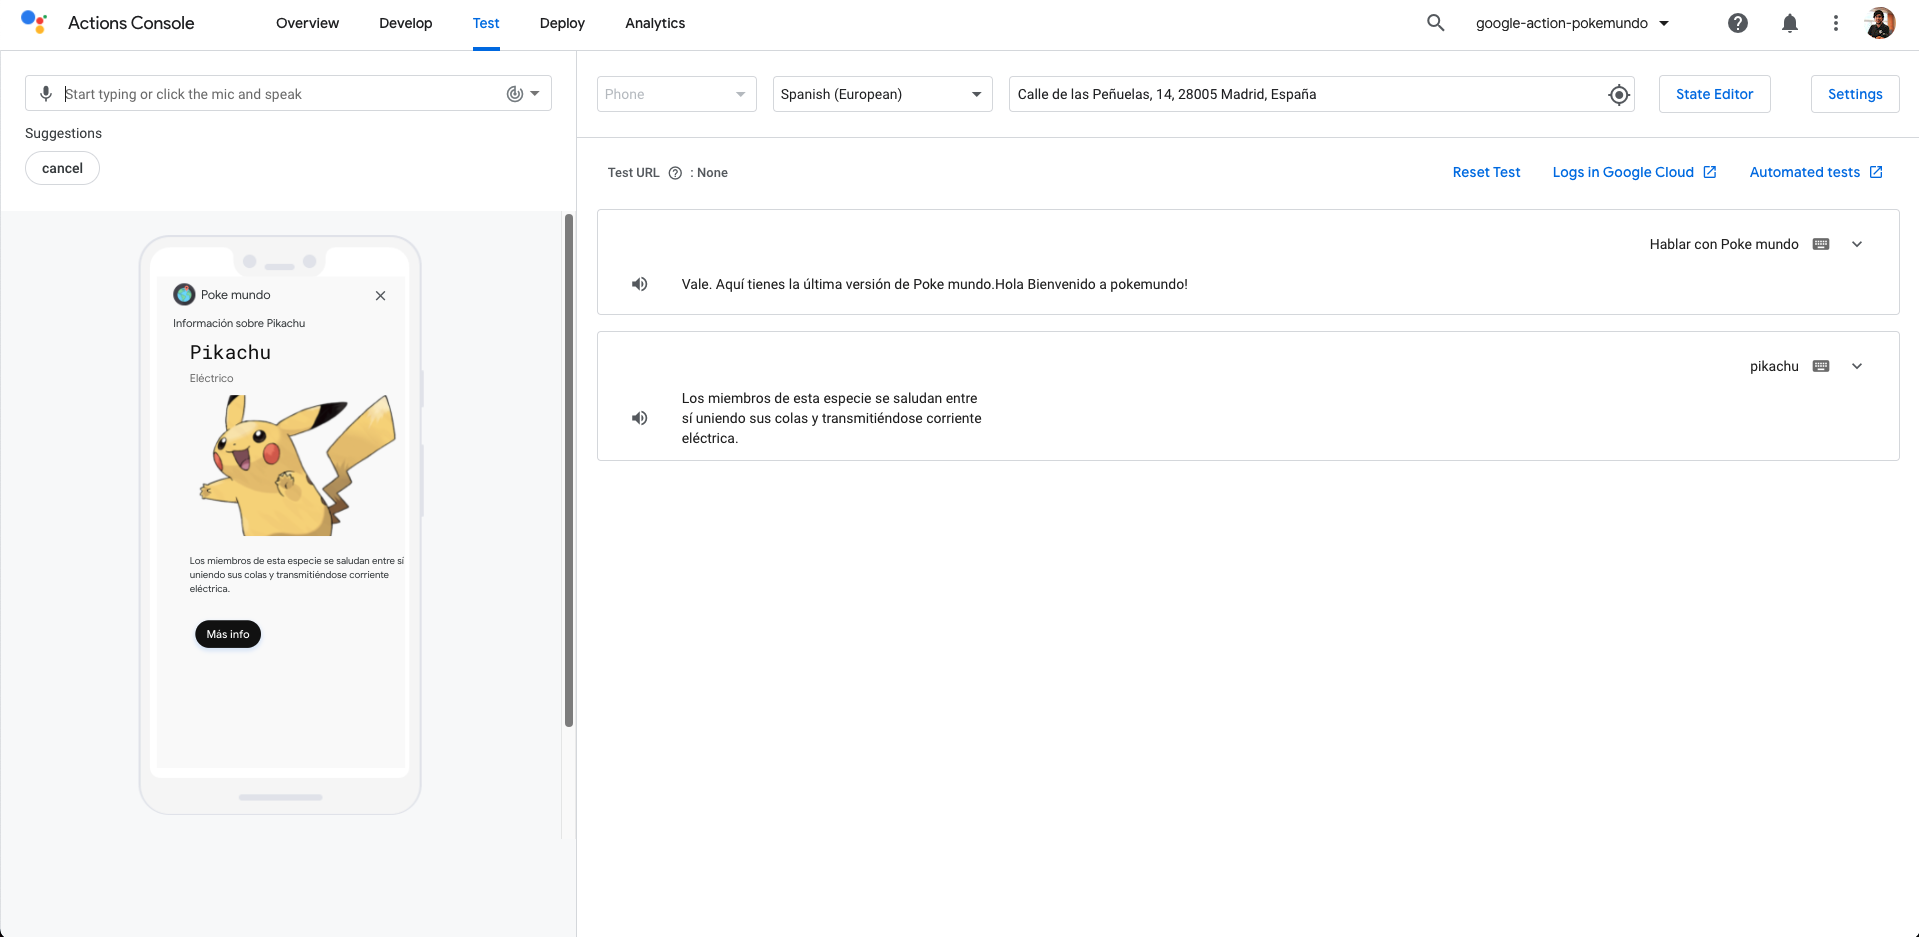
Task: Expand the Hablar con Poke mundo turn
Action: 1857,244
